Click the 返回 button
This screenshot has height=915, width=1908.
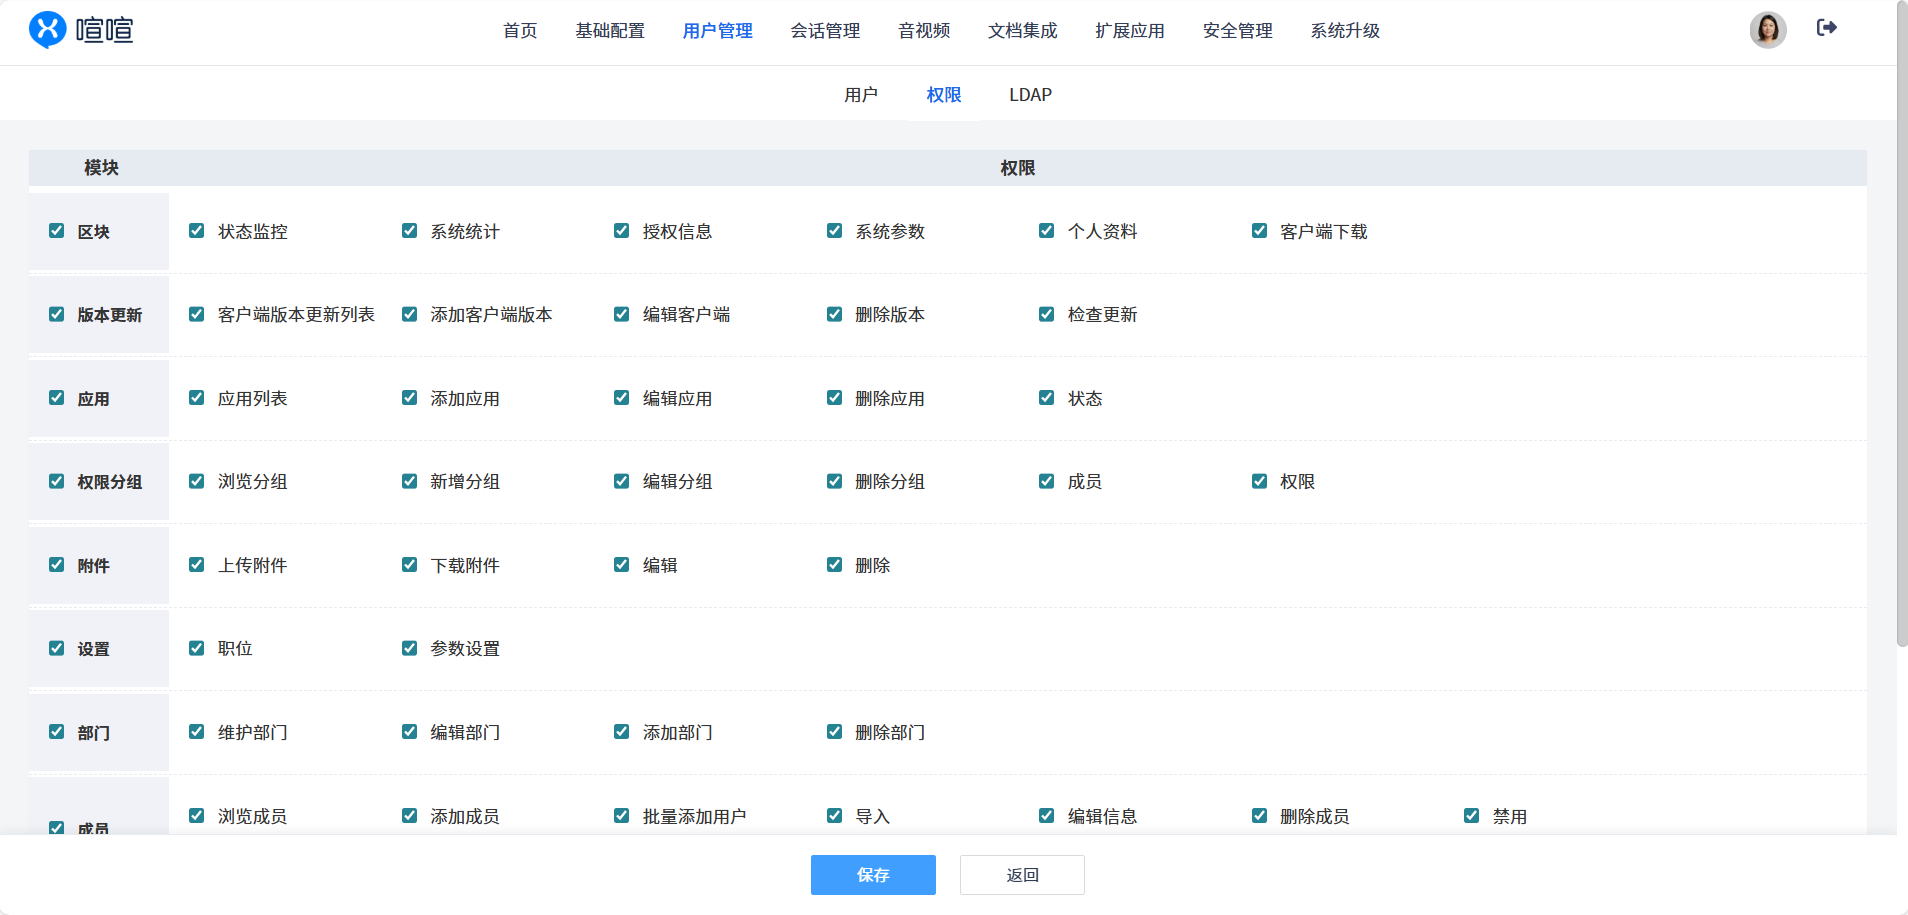pos(1022,875)
